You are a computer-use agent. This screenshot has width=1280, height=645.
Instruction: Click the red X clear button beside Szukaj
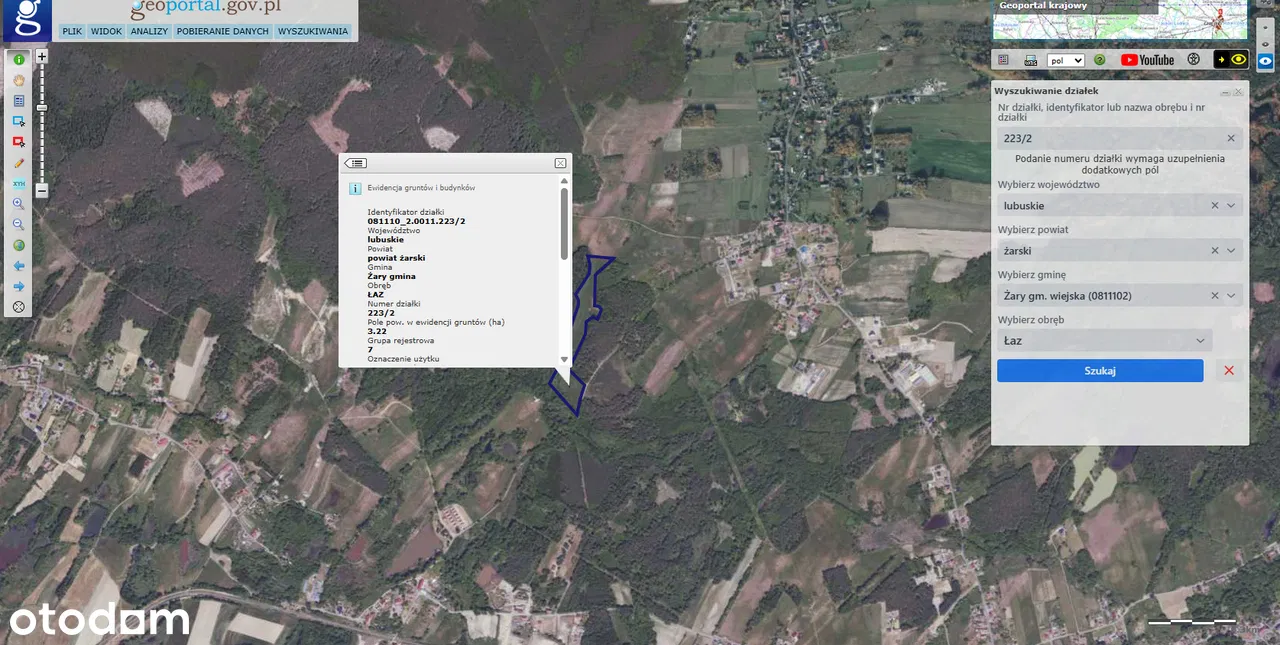[1229, 371]
